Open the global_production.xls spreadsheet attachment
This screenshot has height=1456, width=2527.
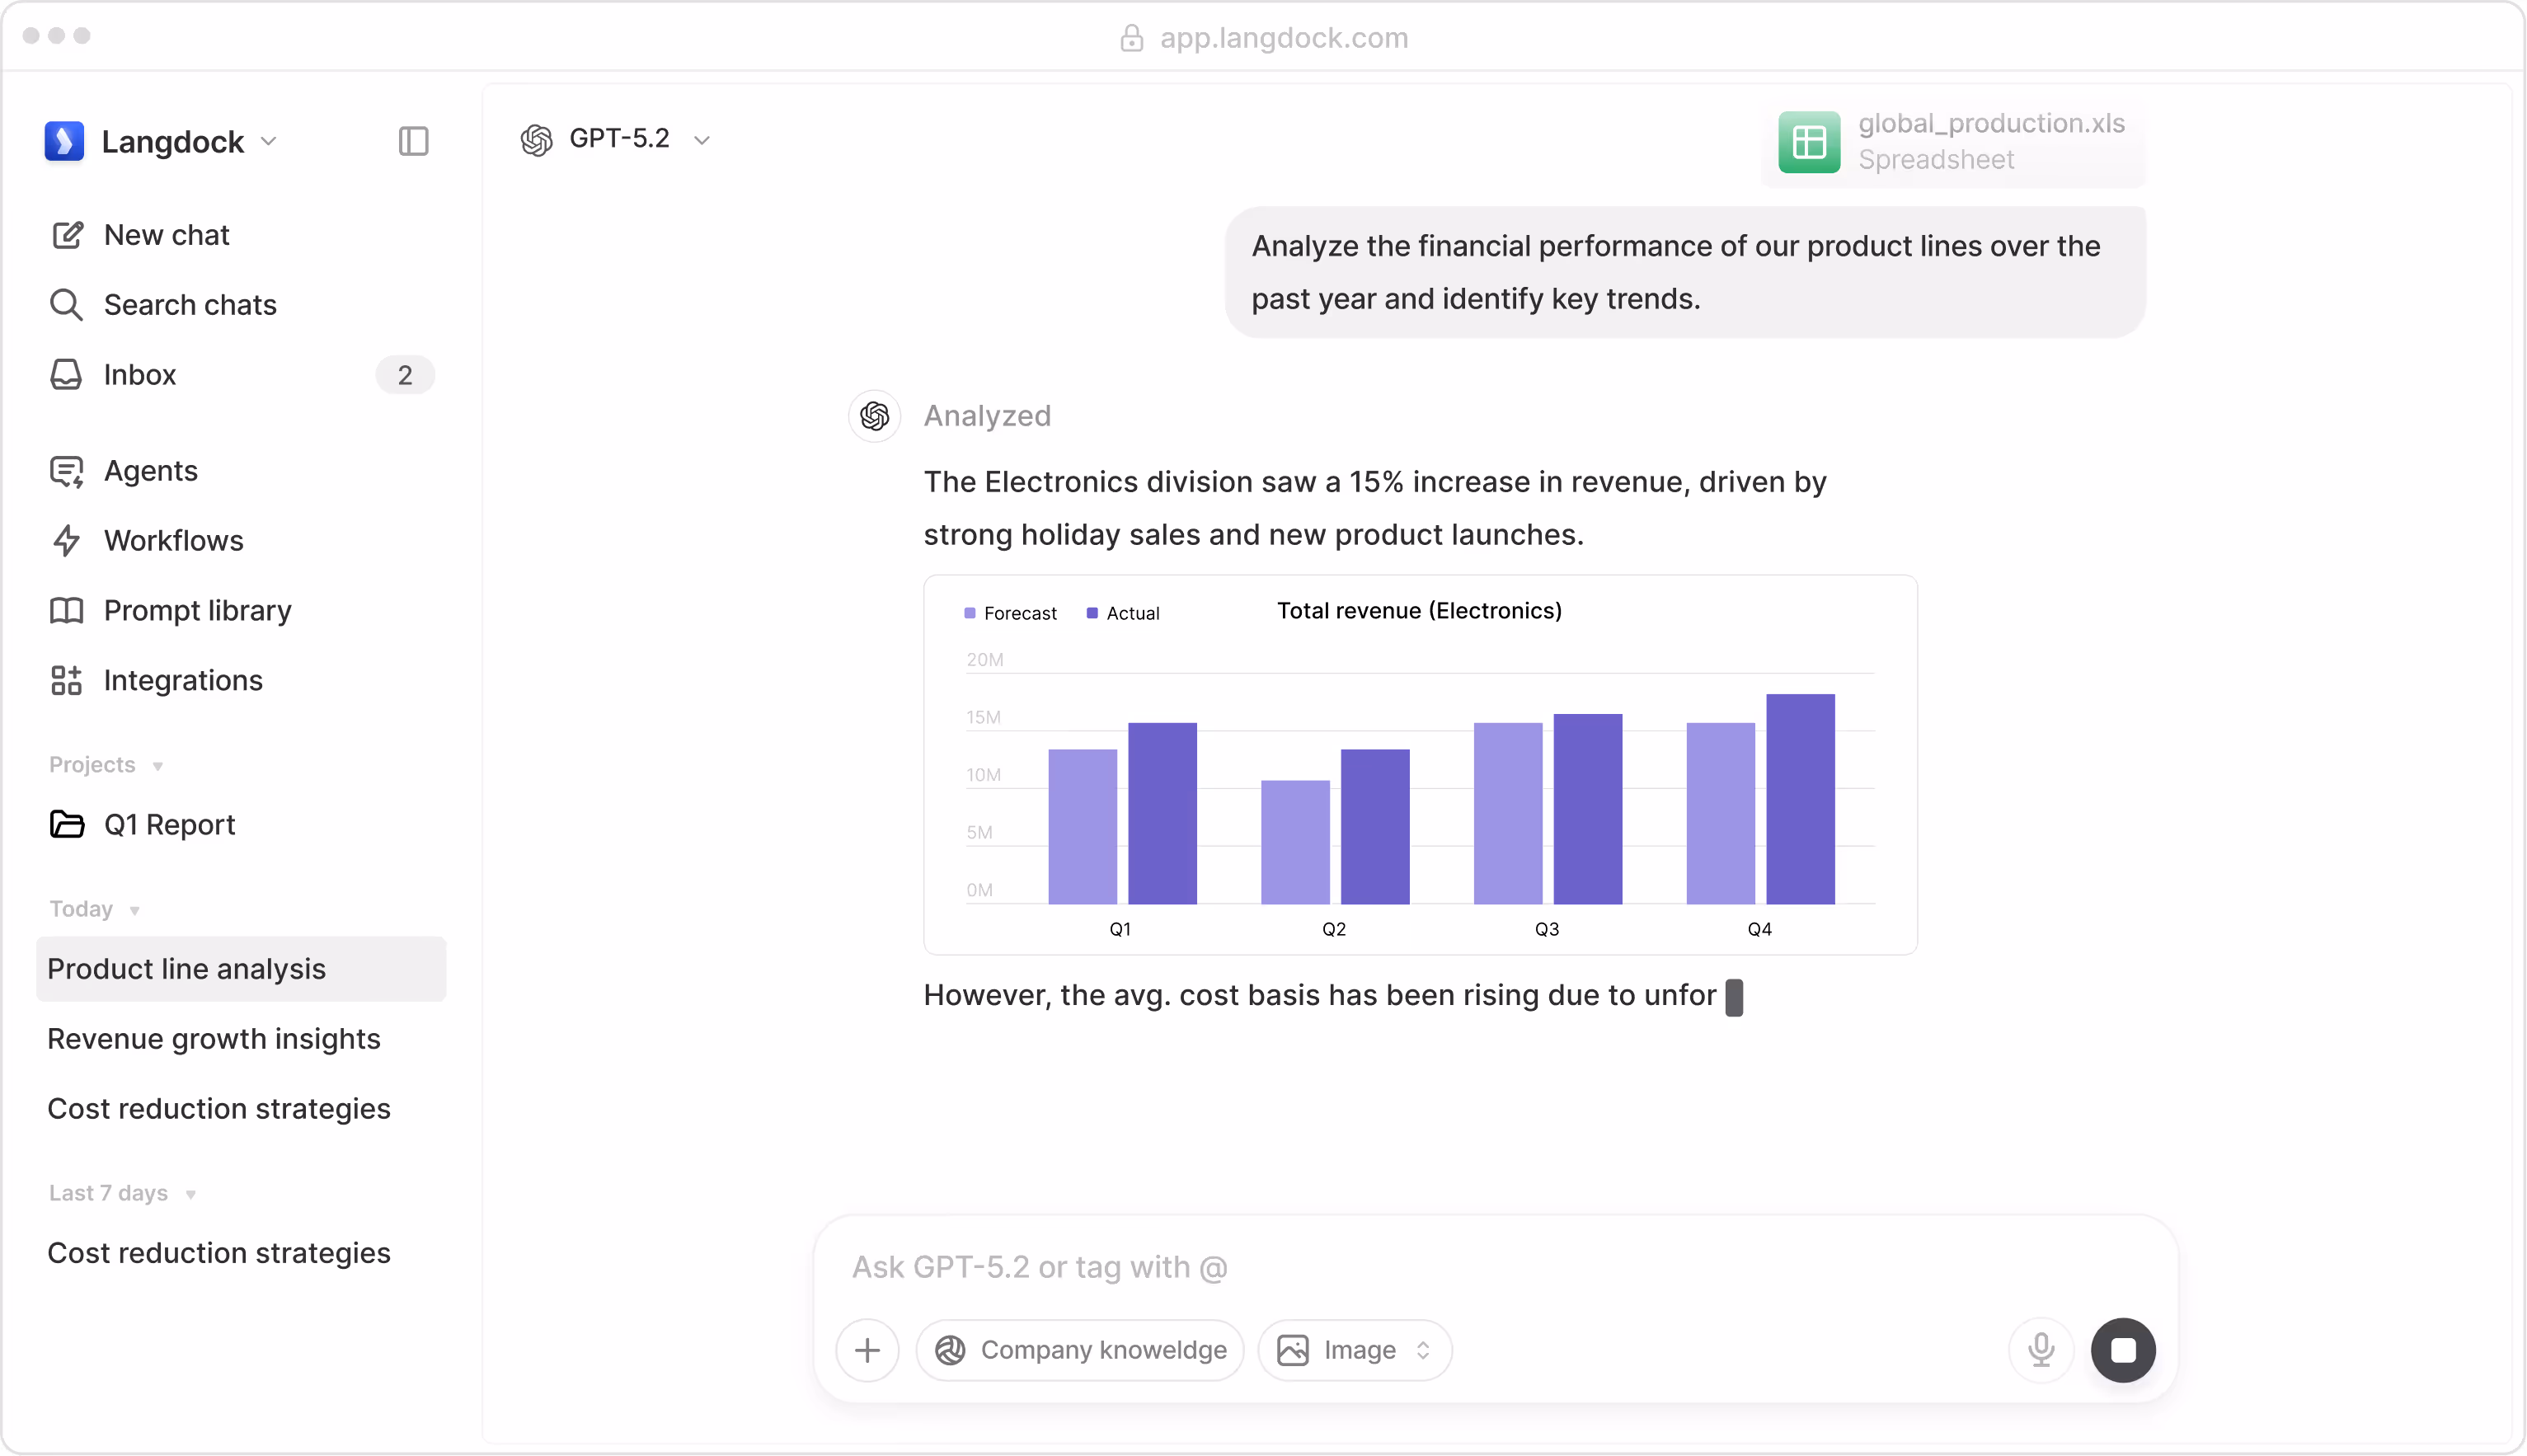click(1952, 142)
